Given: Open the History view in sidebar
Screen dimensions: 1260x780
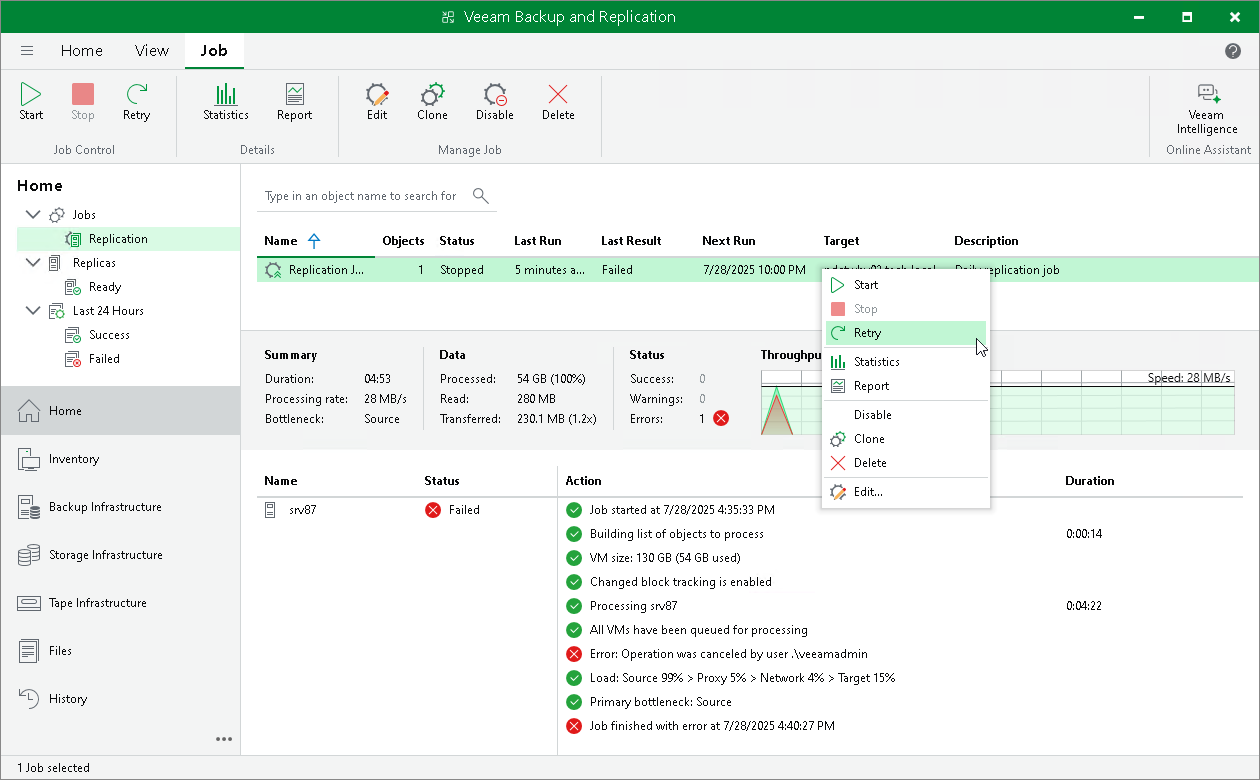Looking at the screenshot, I should (120, 699).
